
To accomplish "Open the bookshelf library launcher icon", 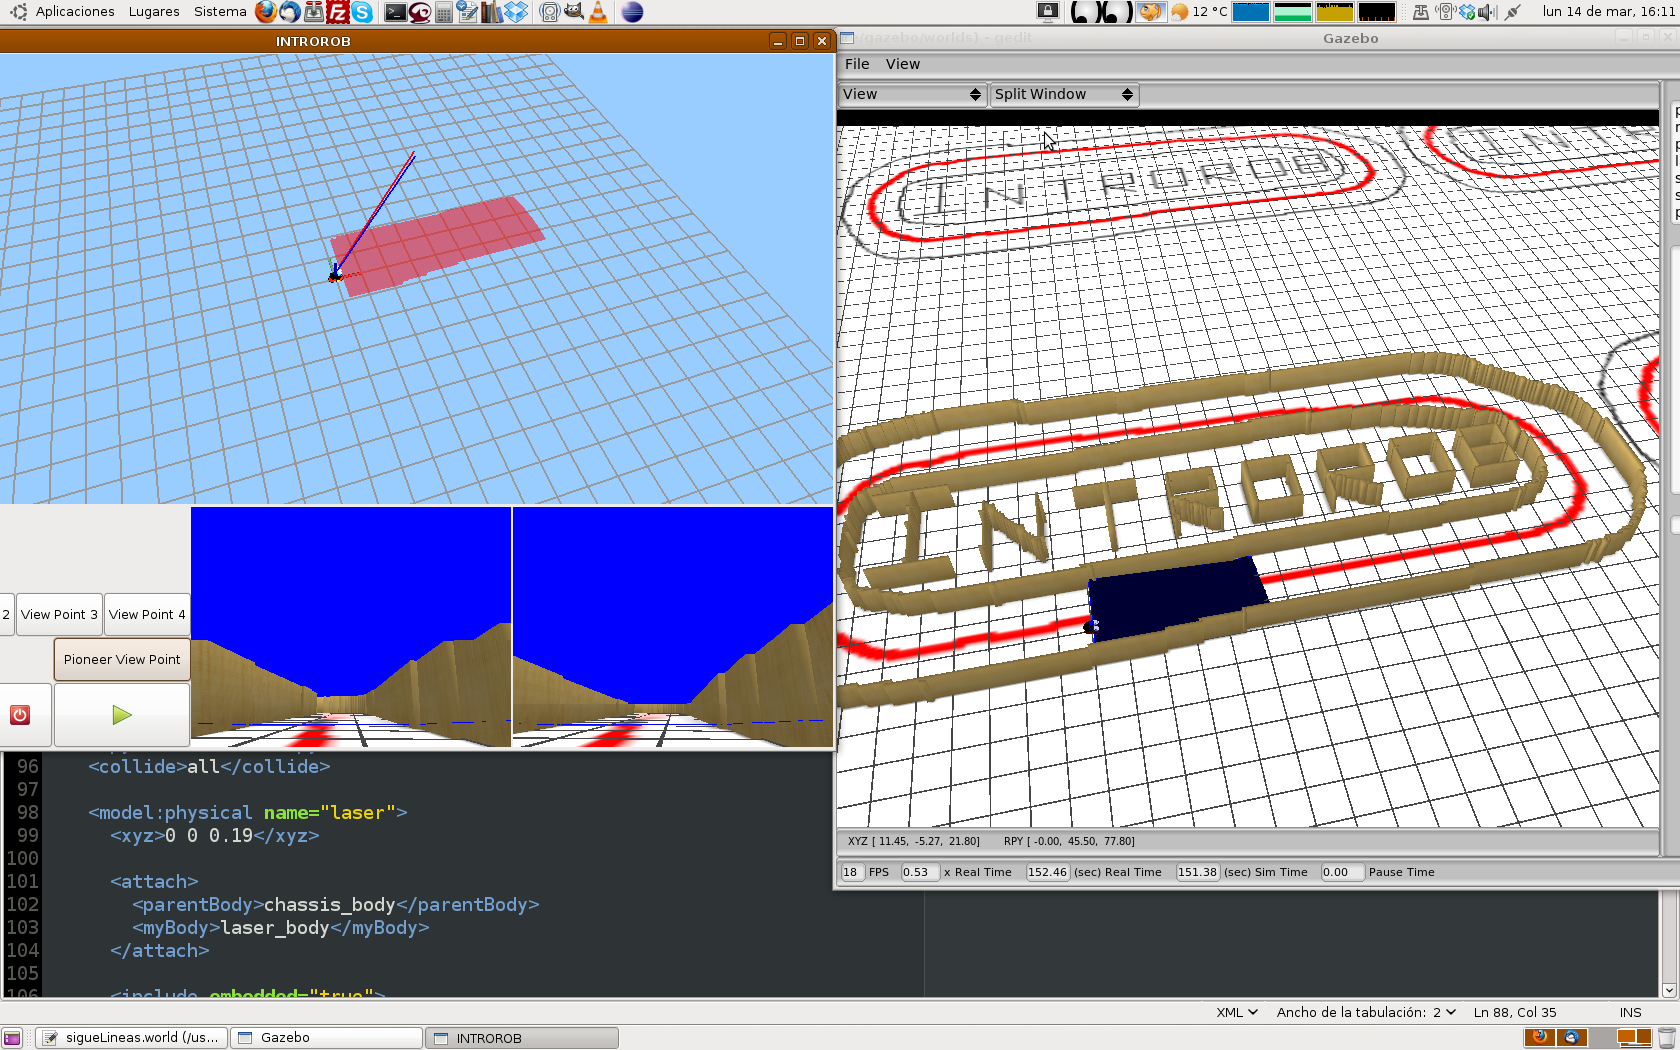I will pyautogui.click(x=492, y=12).
